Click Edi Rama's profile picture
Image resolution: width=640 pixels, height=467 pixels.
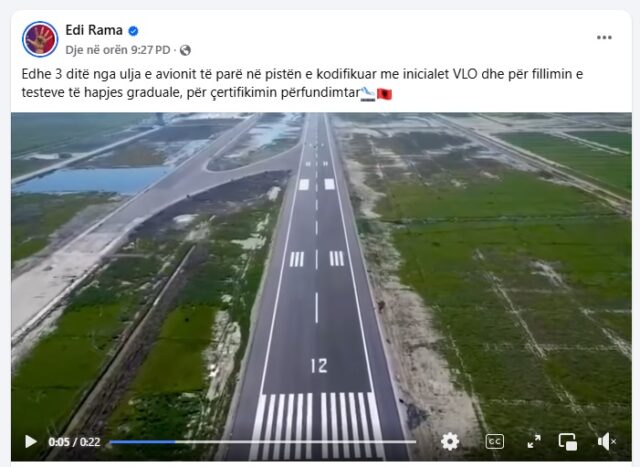pyautogui.click(x=40, y=39)
